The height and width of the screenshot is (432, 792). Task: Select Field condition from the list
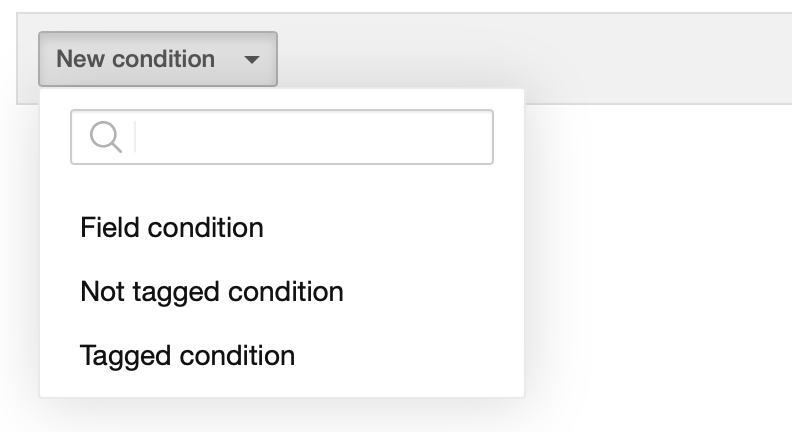tap(172, 227)
